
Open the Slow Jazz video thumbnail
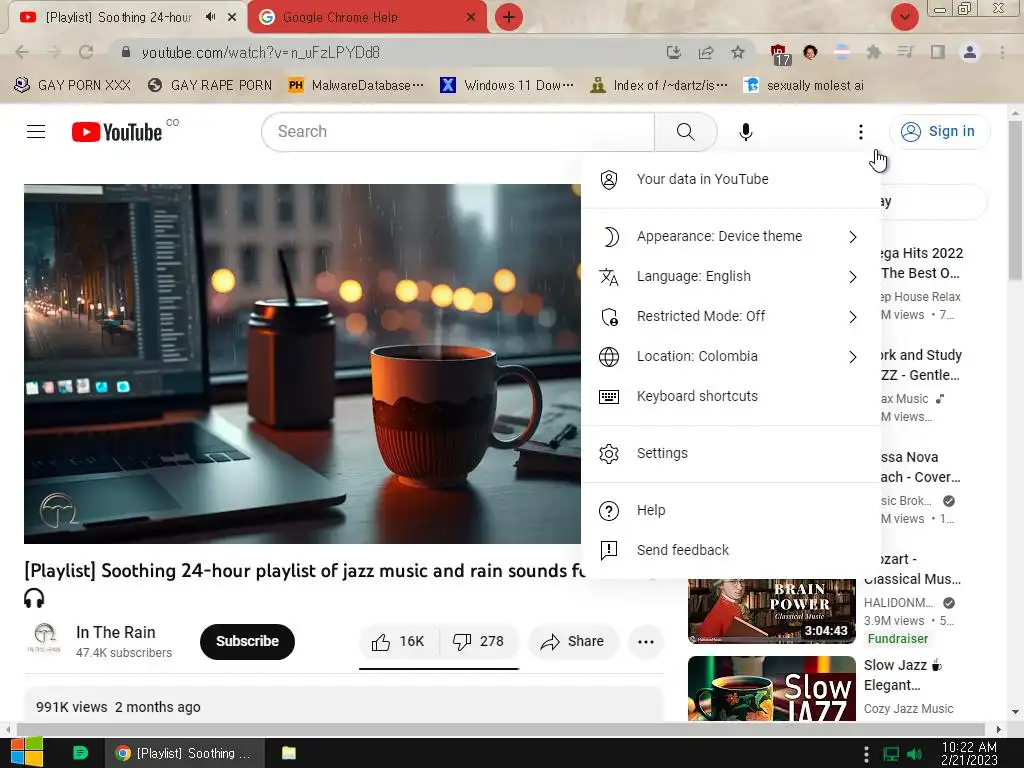pyautogui.click(x=772, y=688)
